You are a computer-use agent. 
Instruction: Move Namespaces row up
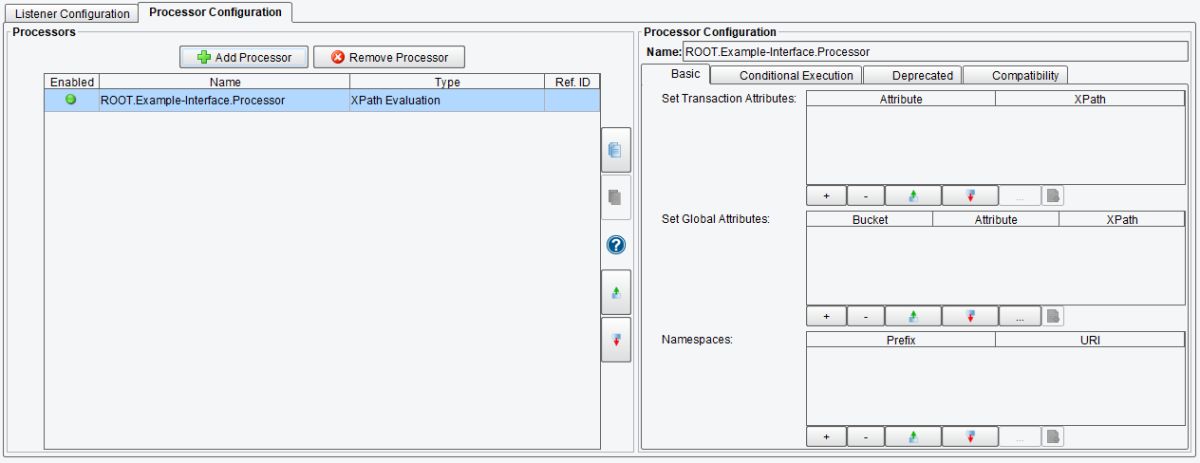(912, 437)
